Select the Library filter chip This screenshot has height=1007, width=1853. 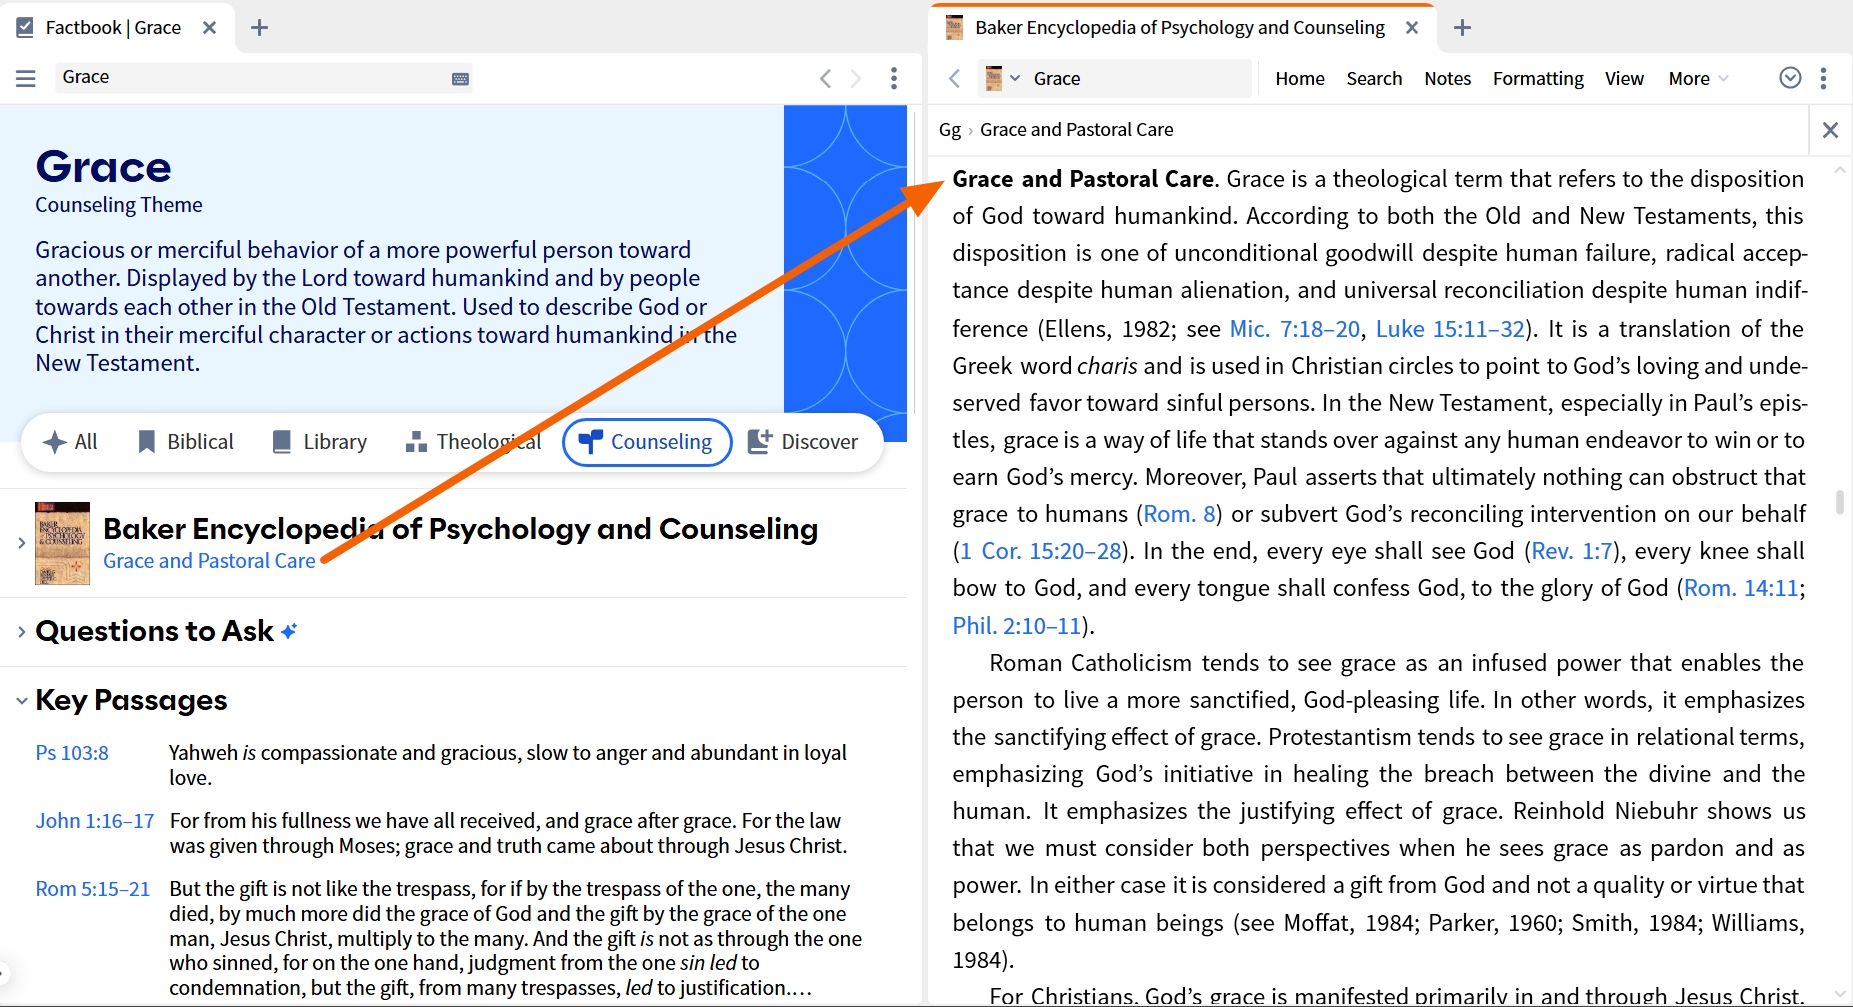coord(320,442)
